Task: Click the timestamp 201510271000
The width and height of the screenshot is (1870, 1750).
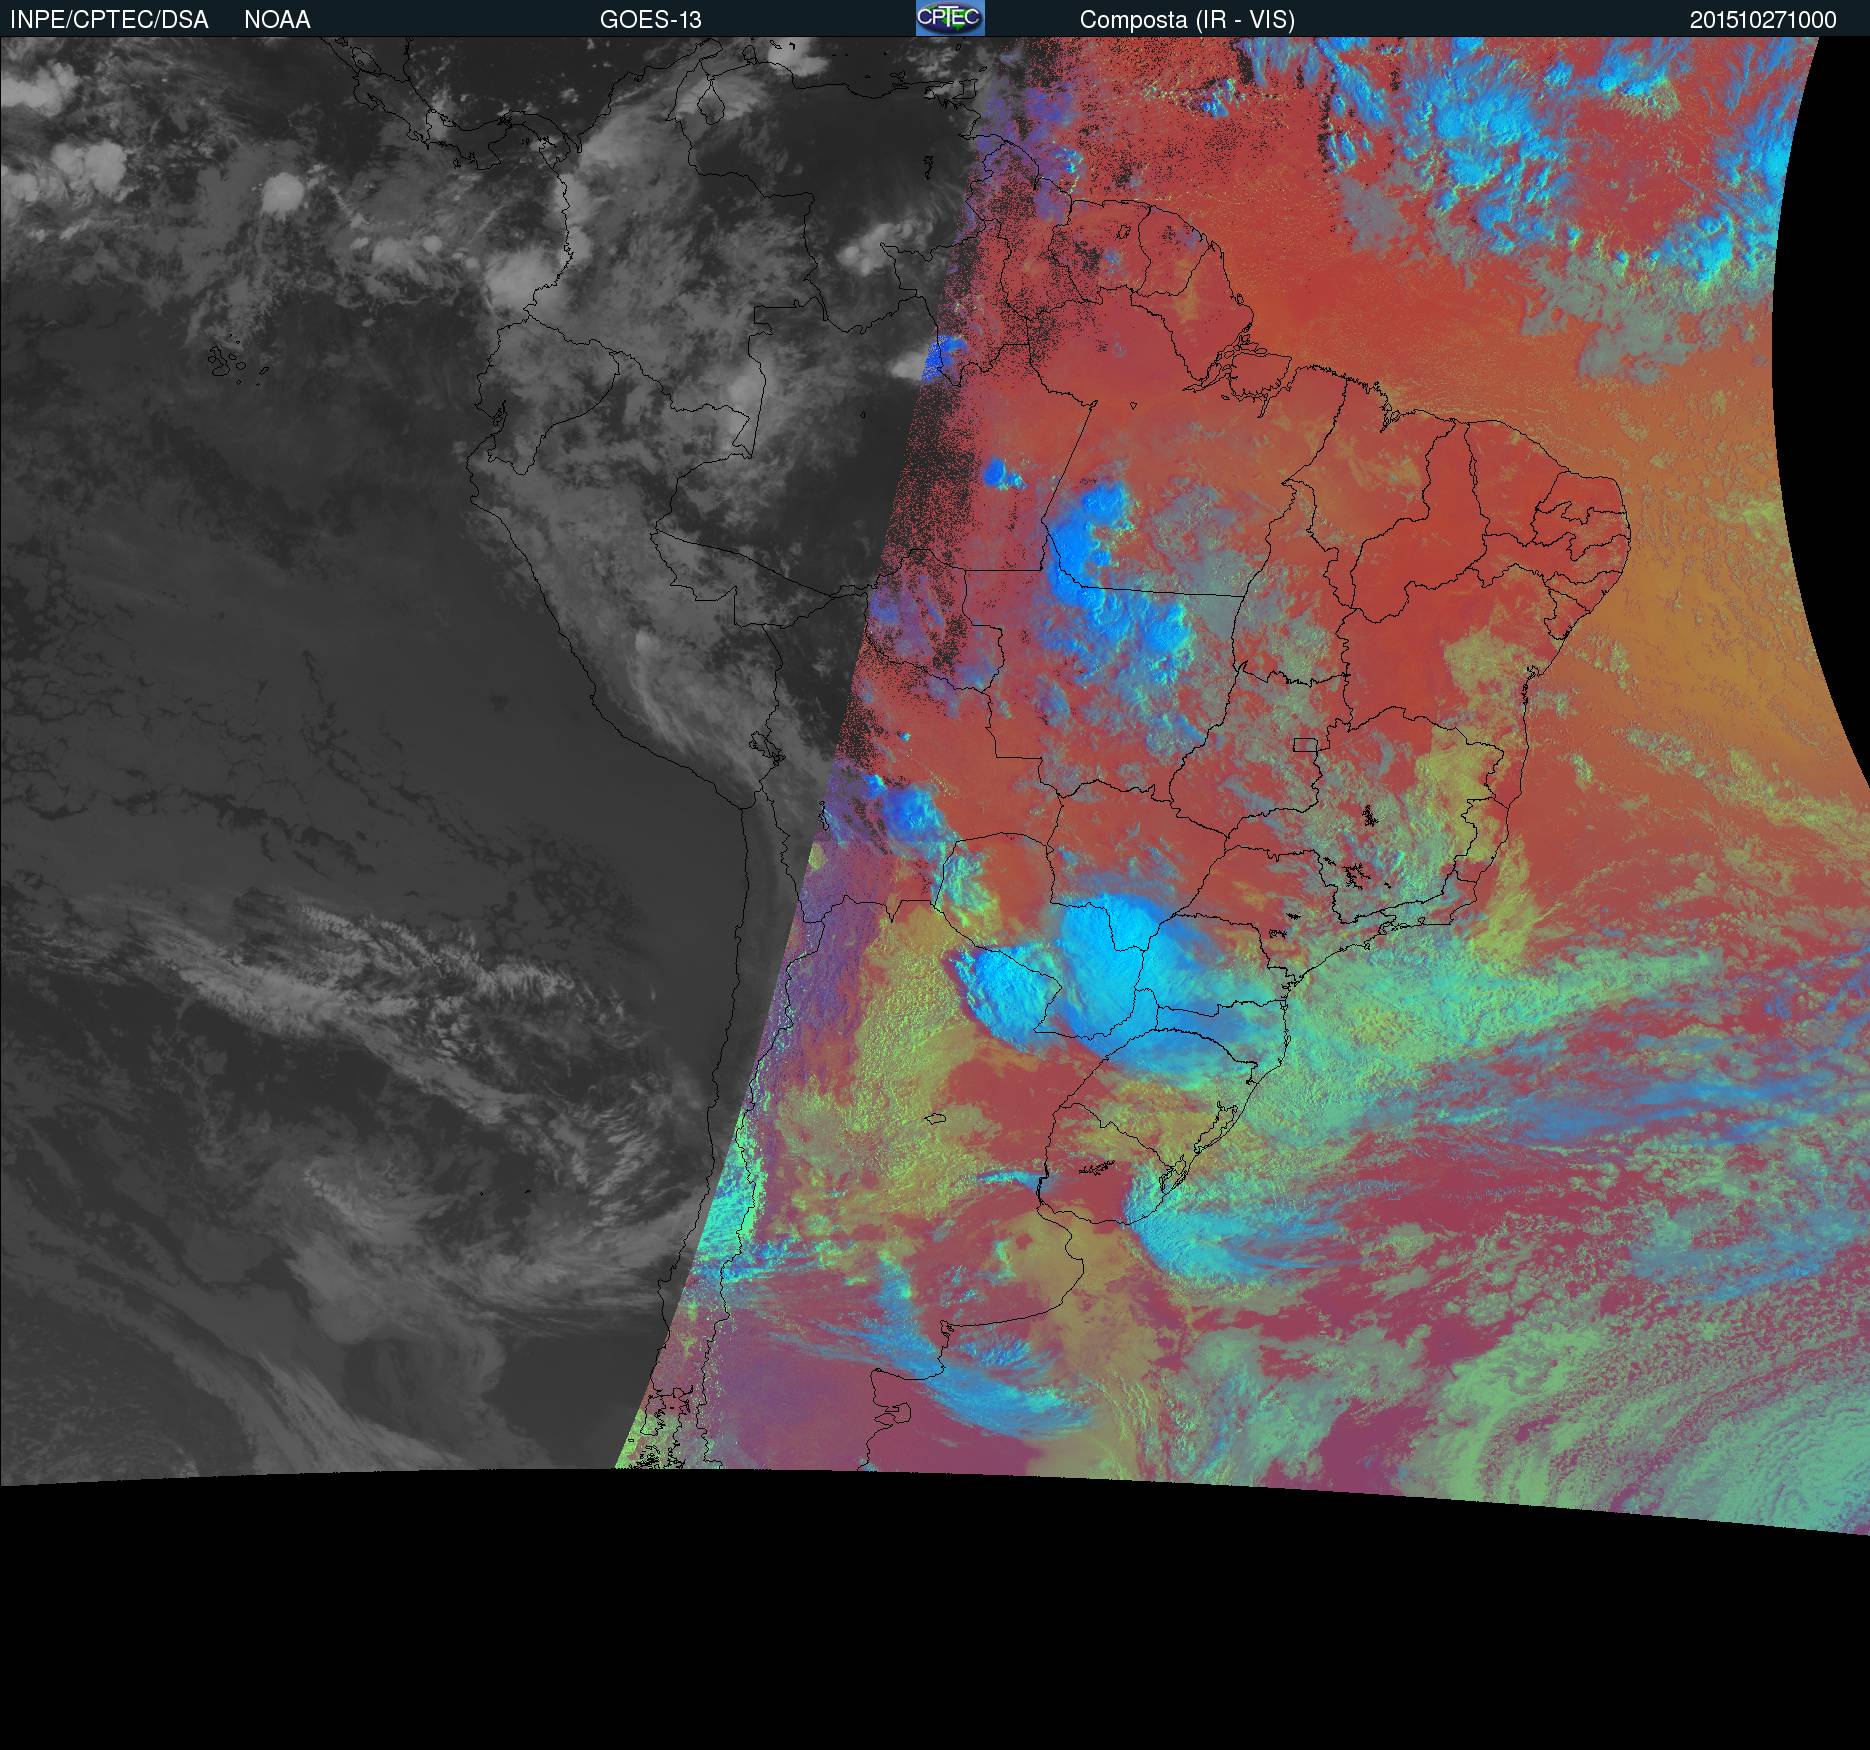Action: pos(1763,20)
